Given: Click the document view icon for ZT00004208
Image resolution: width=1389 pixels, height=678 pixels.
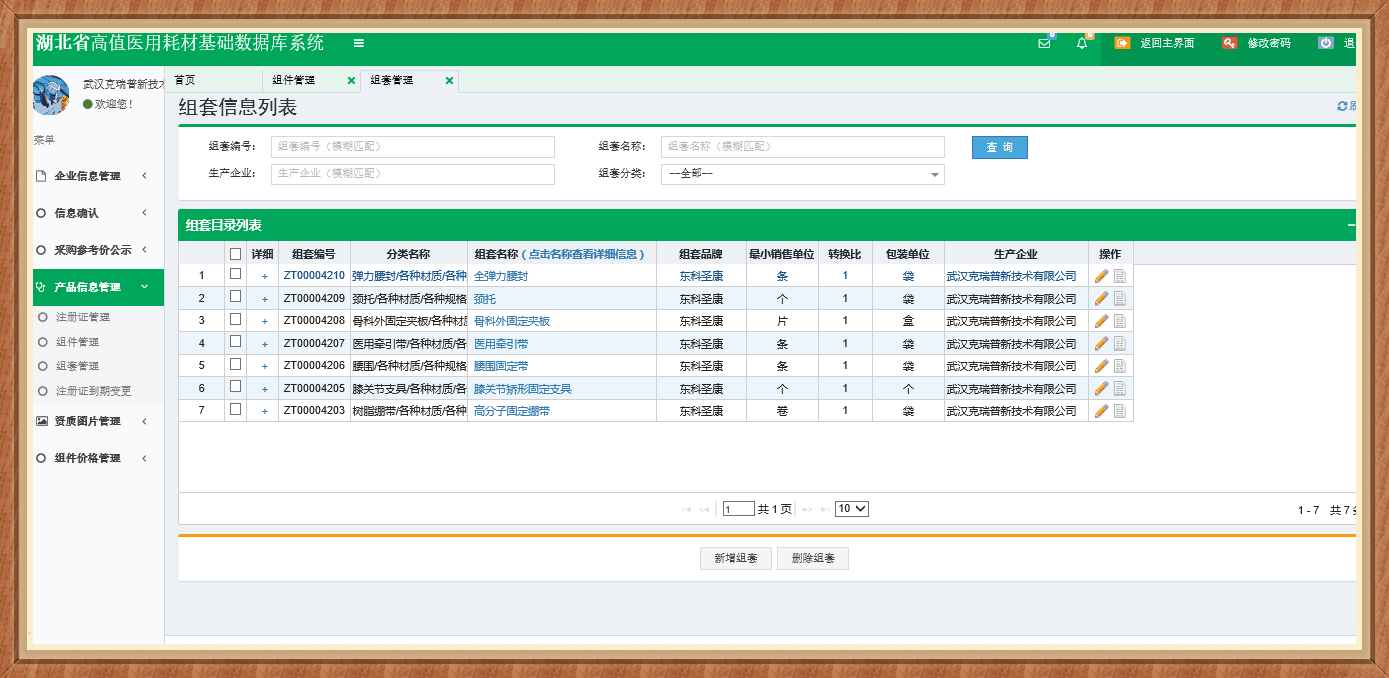Looking at the screenshot, I should point(1119,321).
